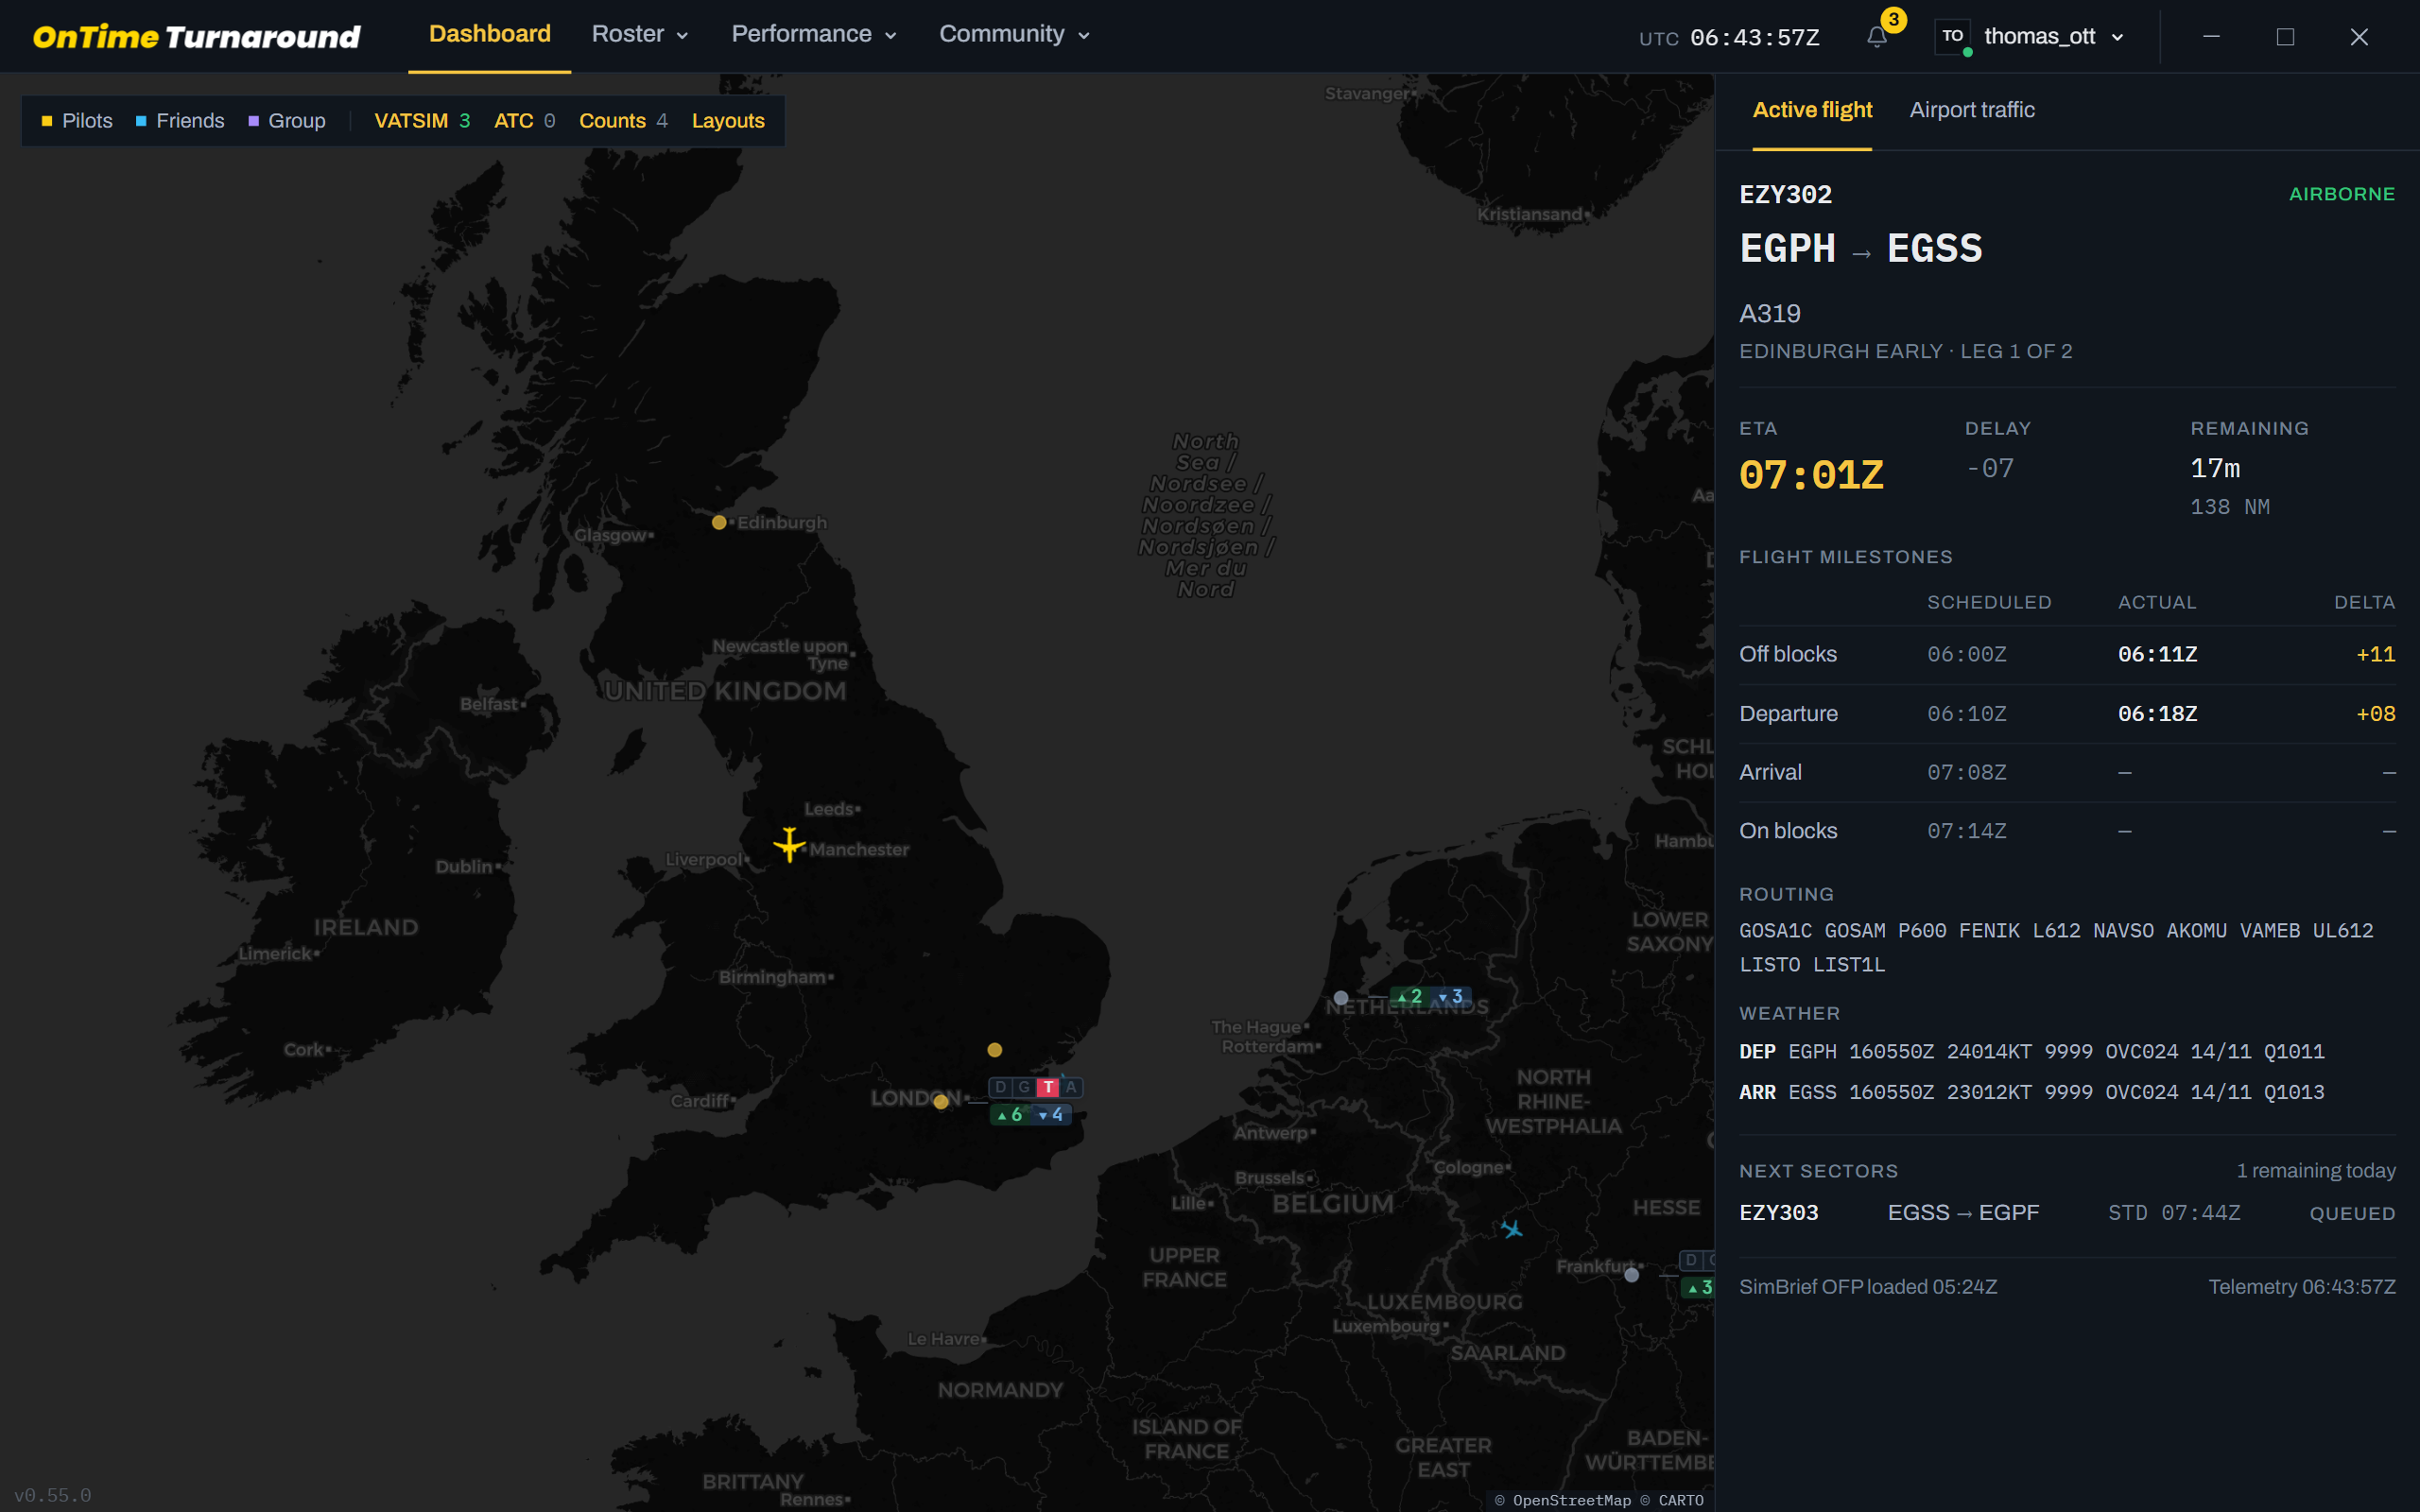Click the yellow Stansted airport dot north of London

tap(994, 1050)
